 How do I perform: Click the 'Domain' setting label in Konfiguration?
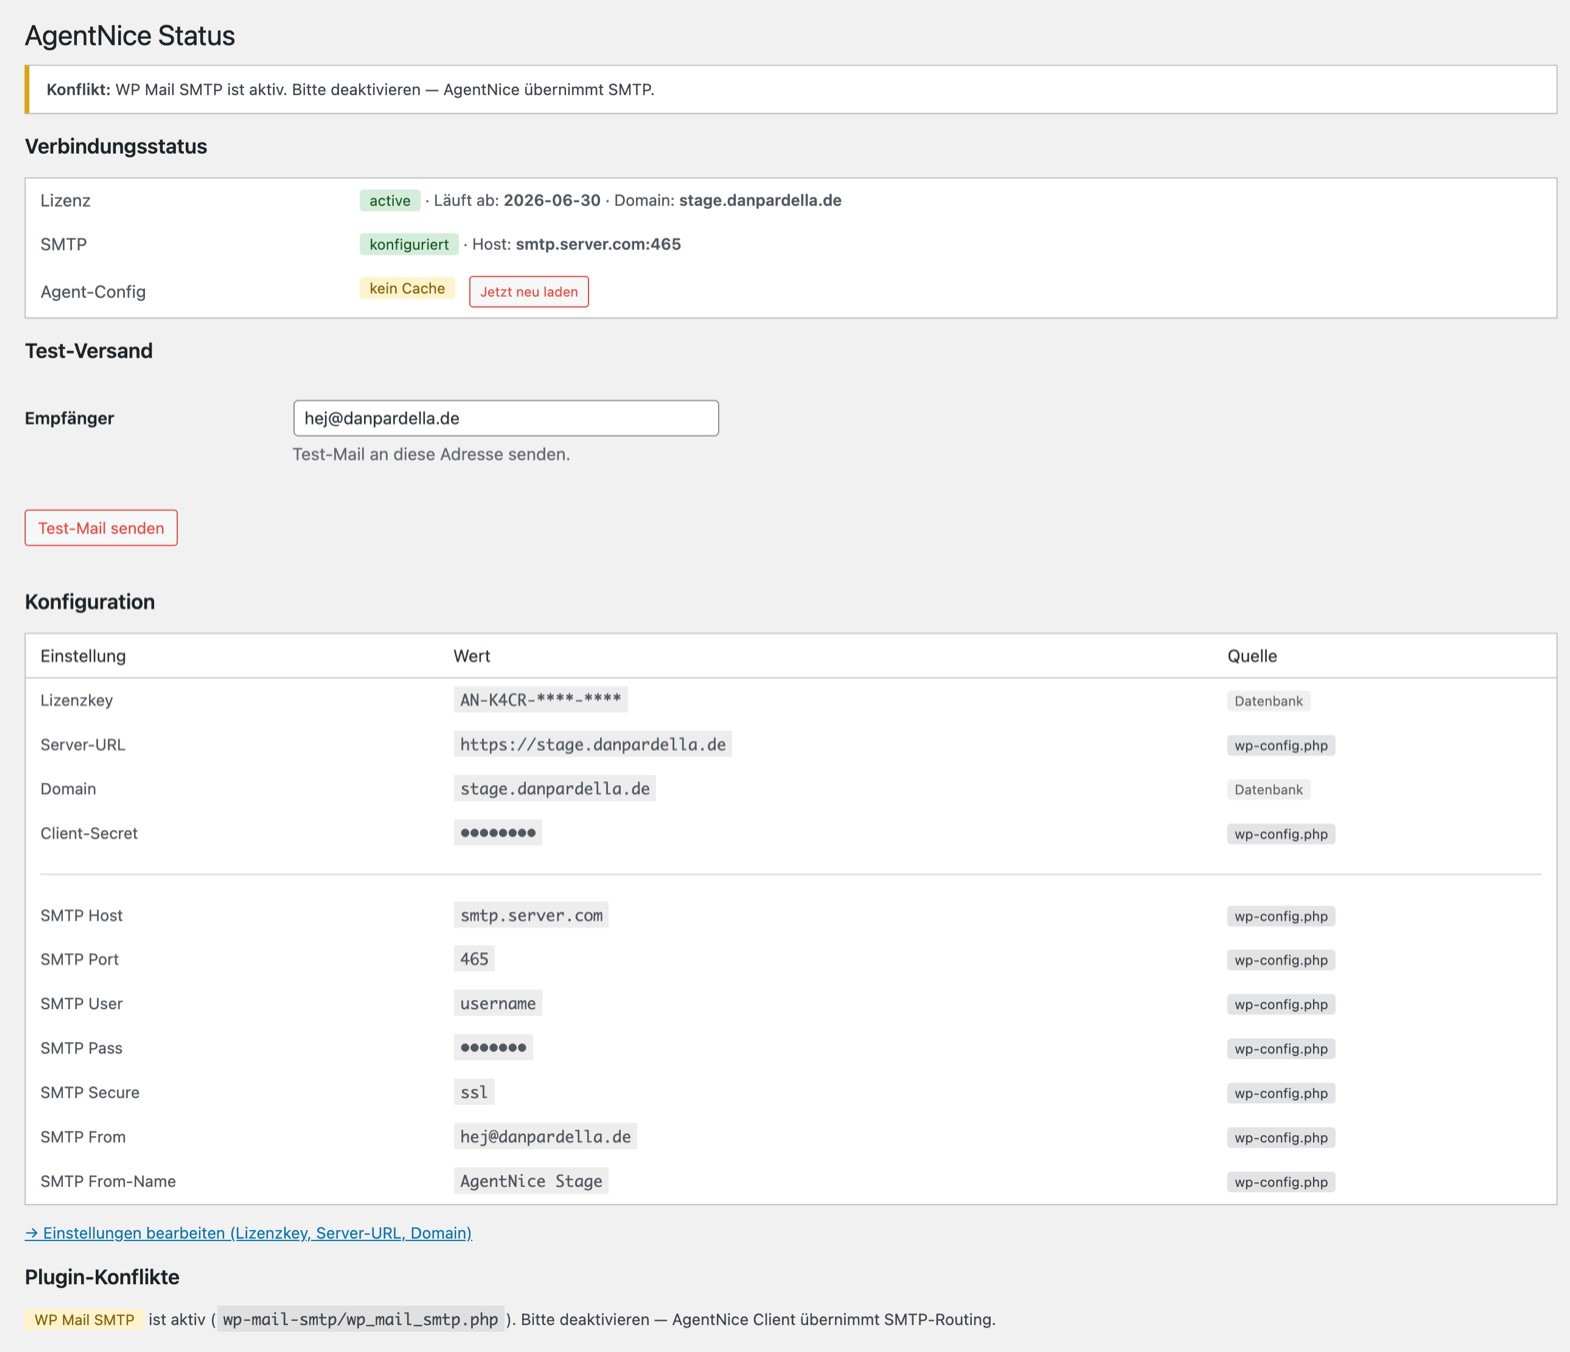coord(68,789)
